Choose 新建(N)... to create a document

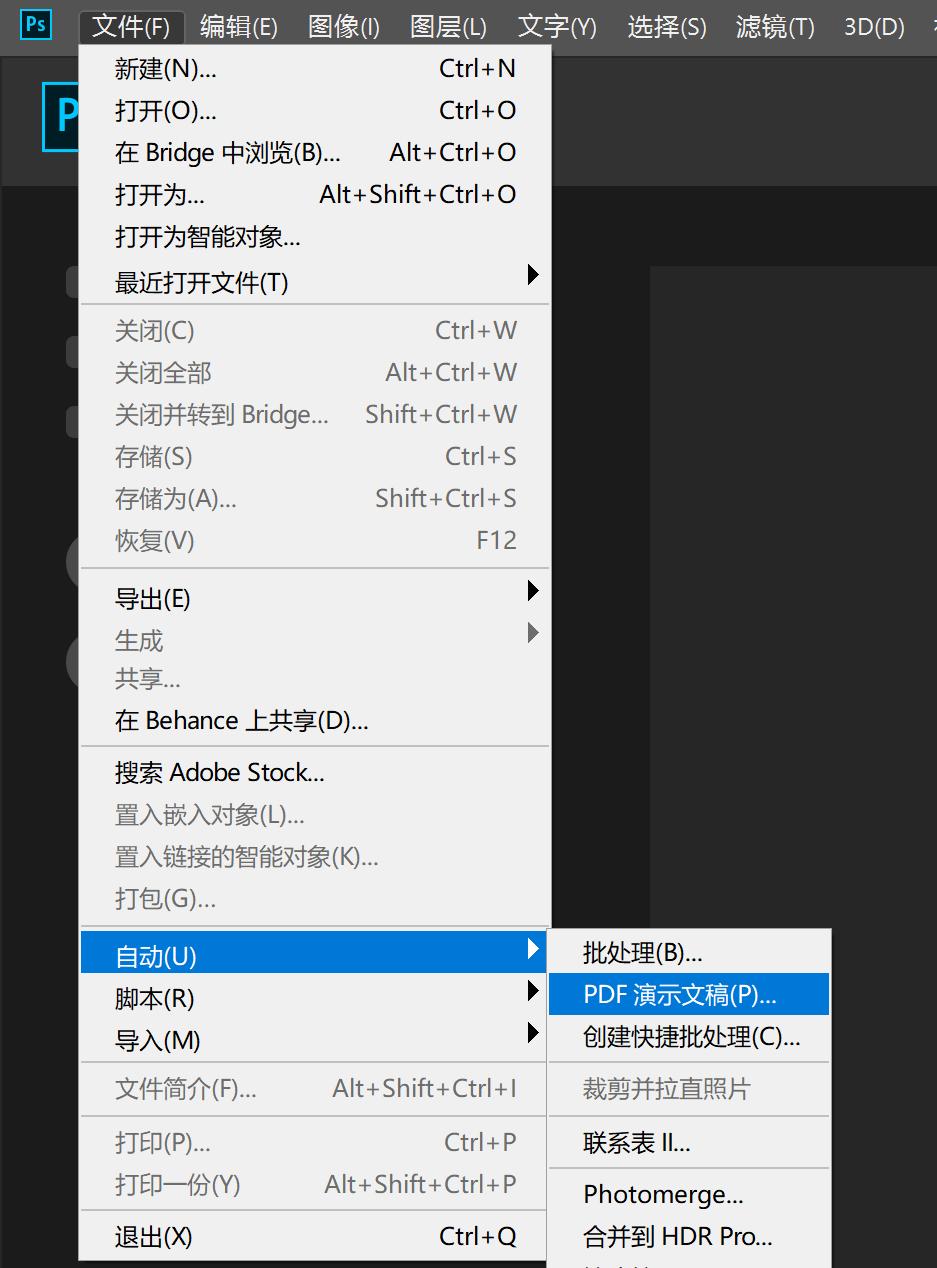(x=315, y=69)
